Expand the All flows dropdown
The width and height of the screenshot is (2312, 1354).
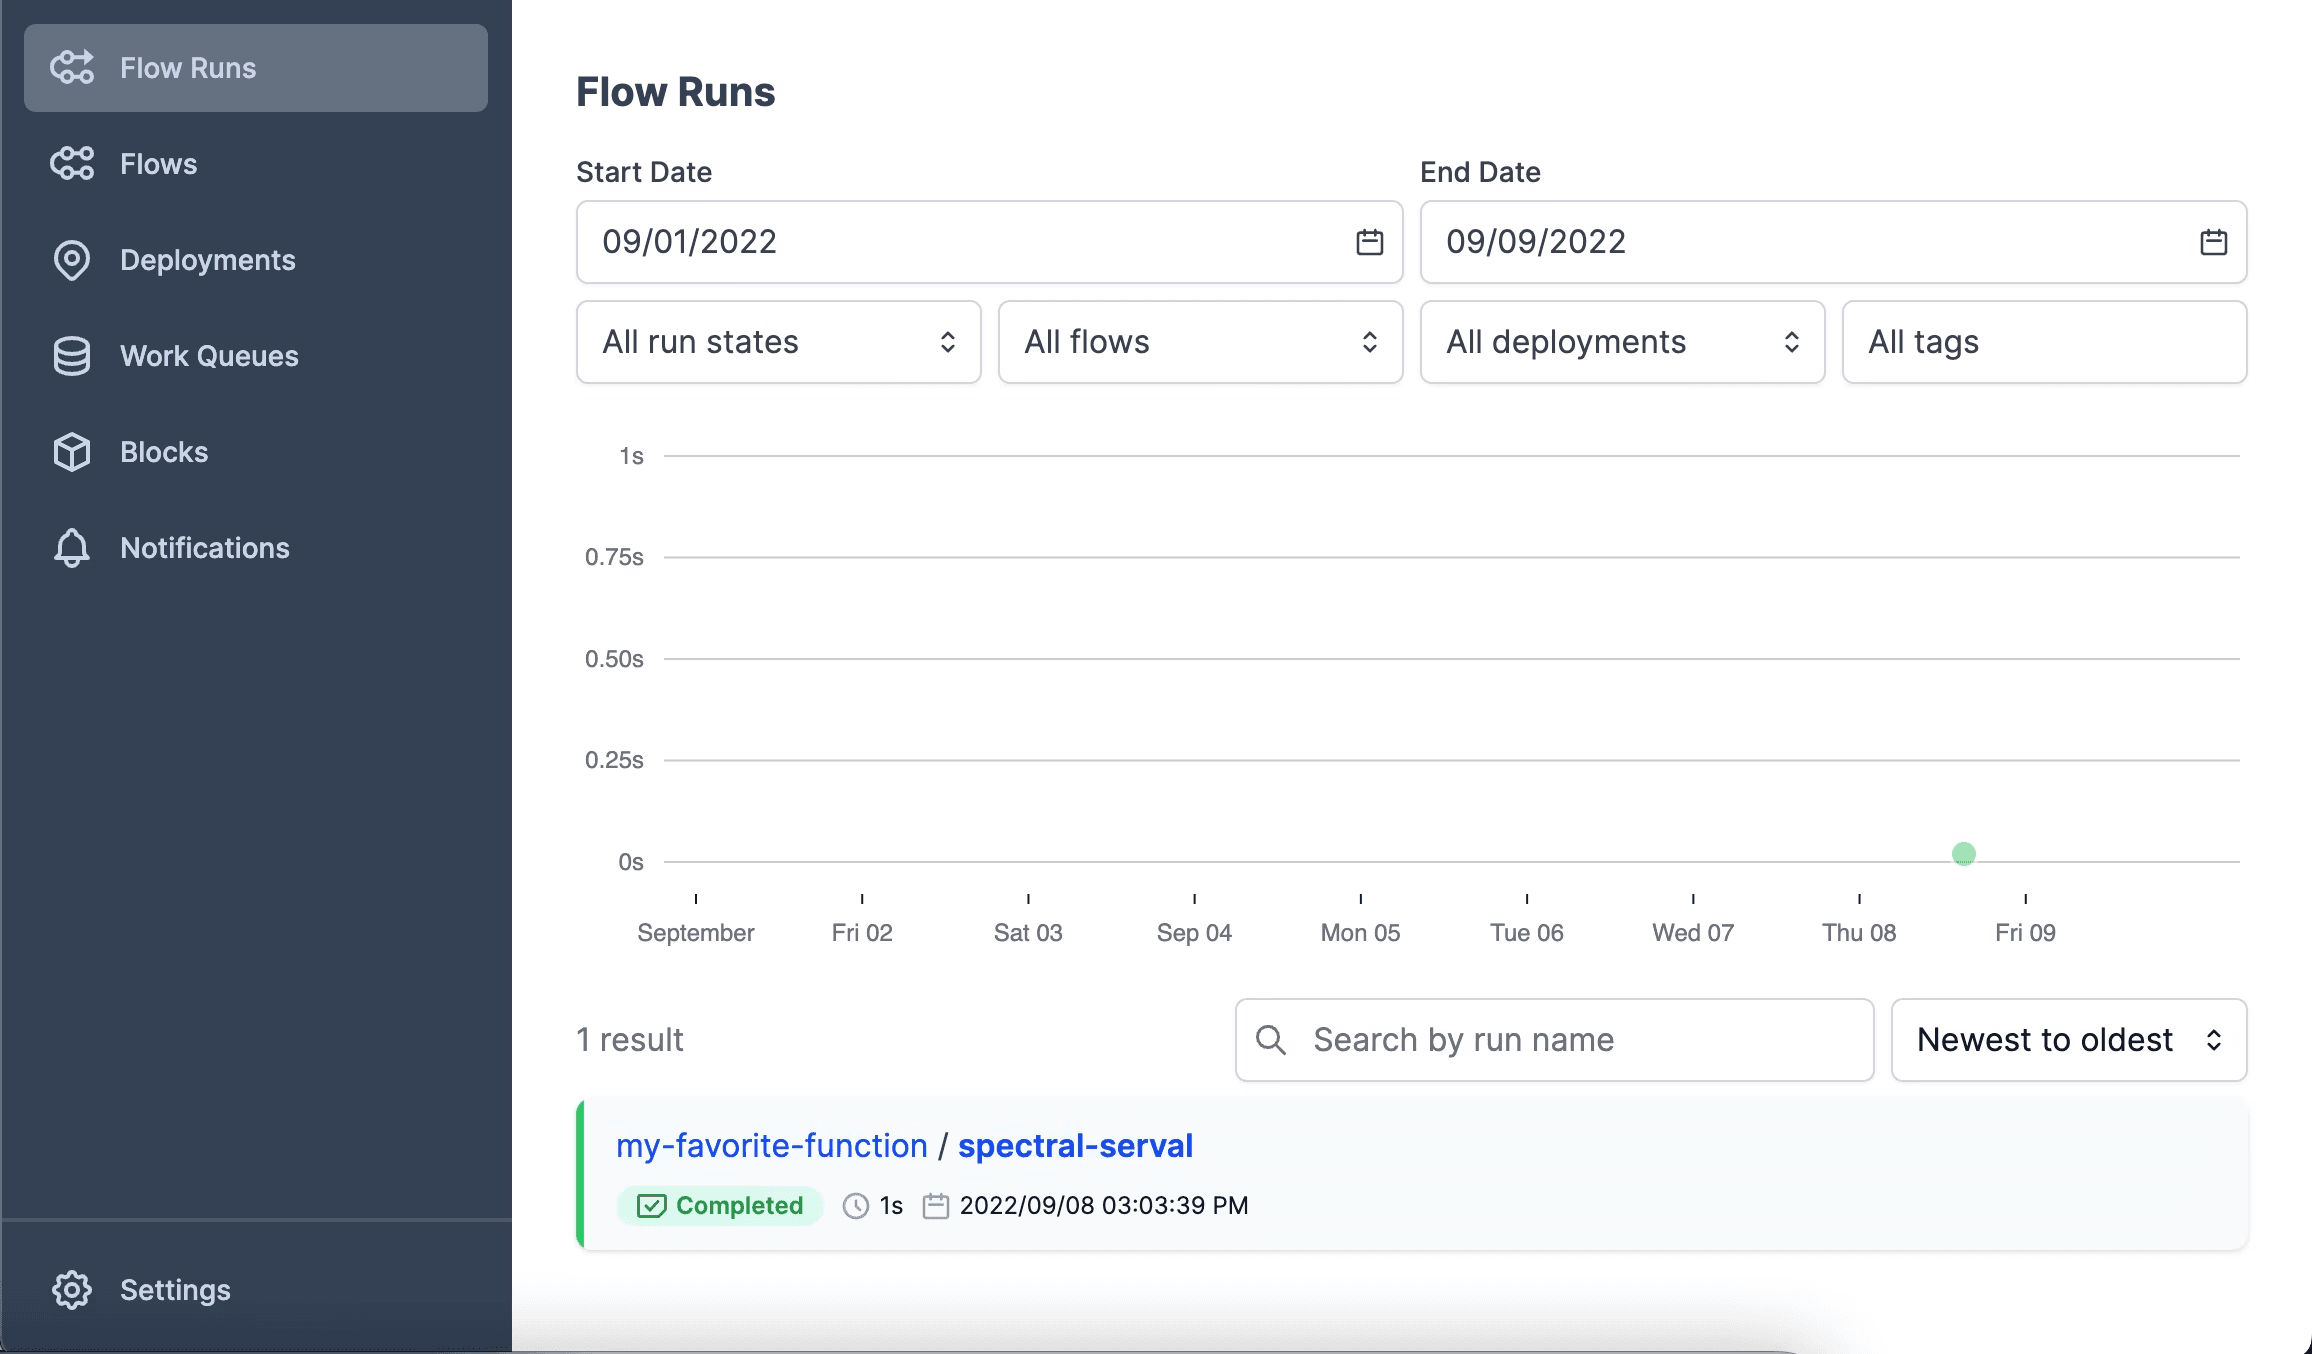(1200, 342)
